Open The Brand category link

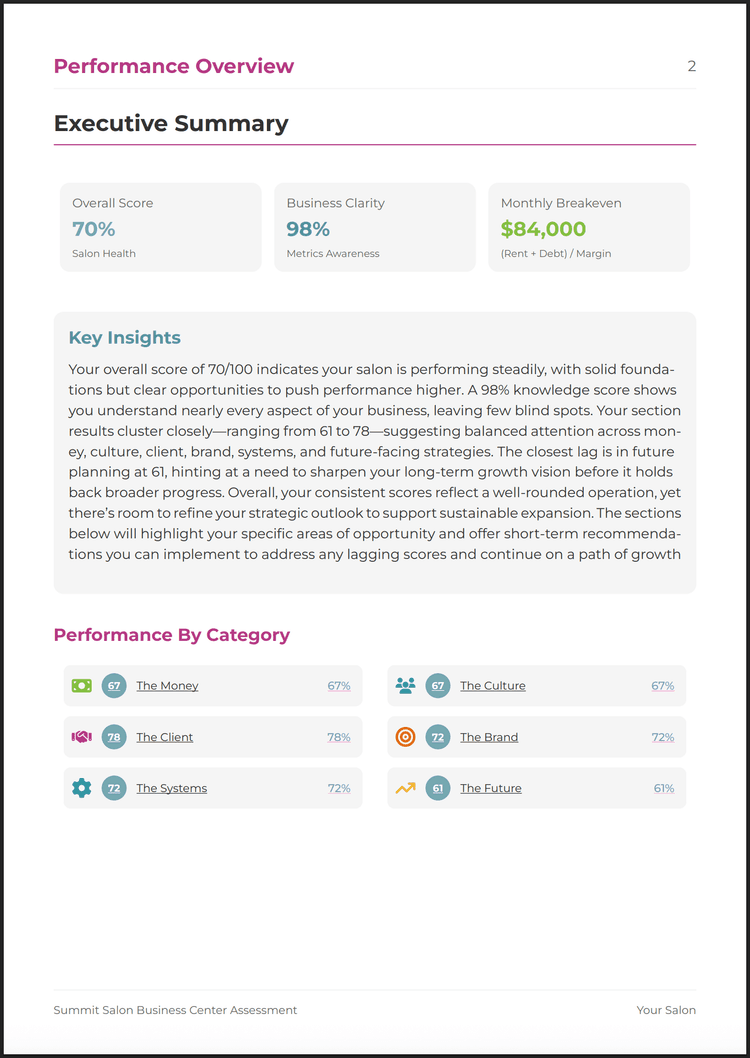click(489, 737)
